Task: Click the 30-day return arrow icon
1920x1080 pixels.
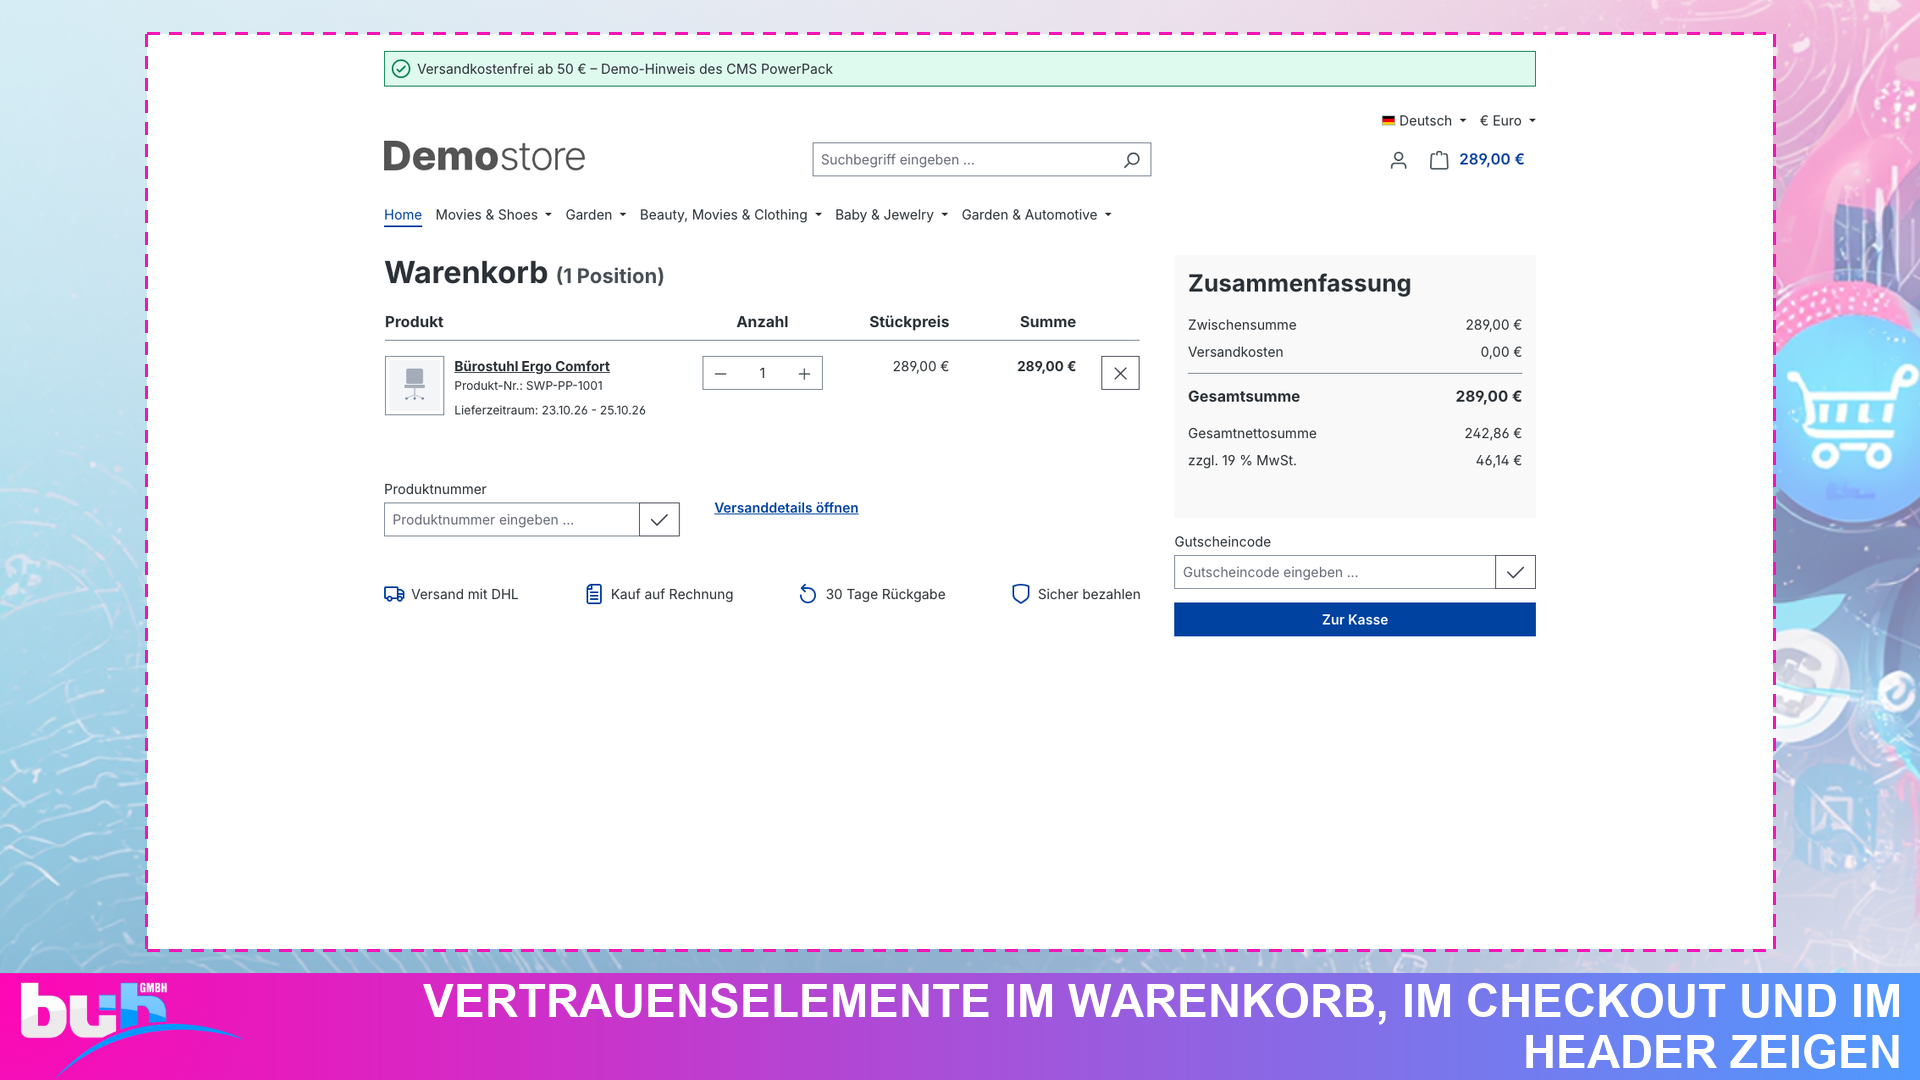Action: [x=807, y=594]
